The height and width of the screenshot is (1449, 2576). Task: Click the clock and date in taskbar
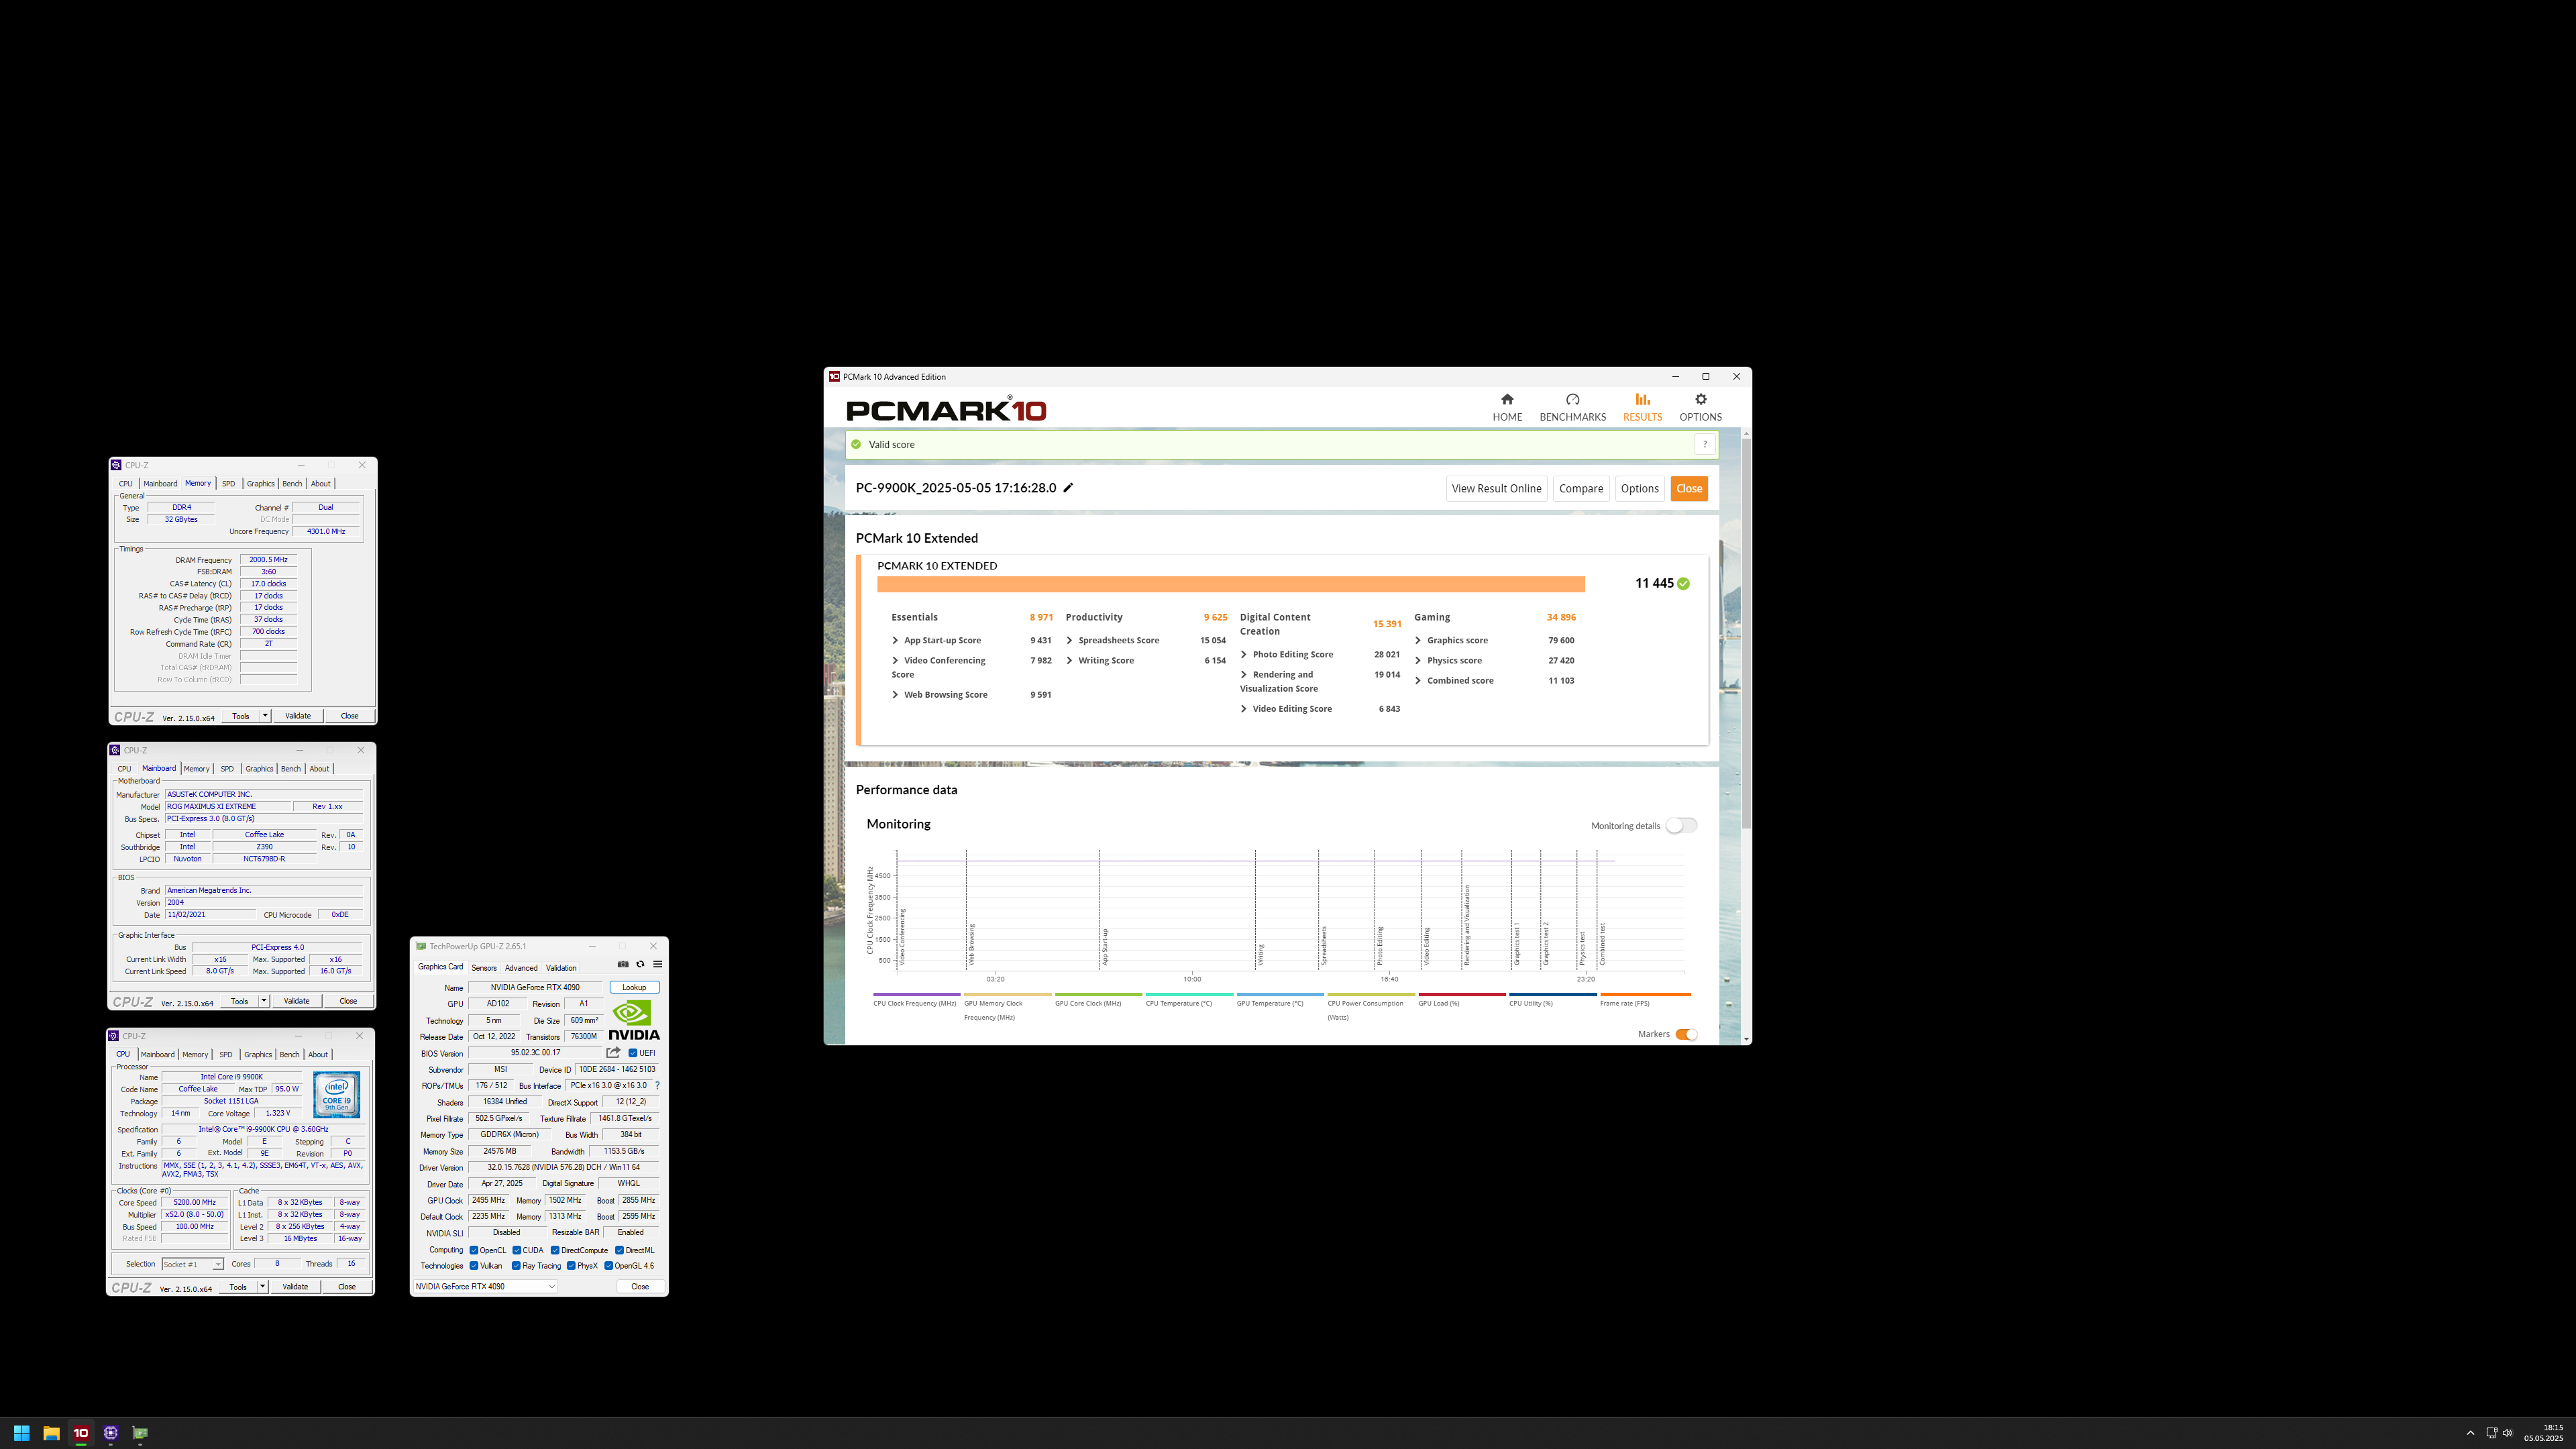2544,1433
